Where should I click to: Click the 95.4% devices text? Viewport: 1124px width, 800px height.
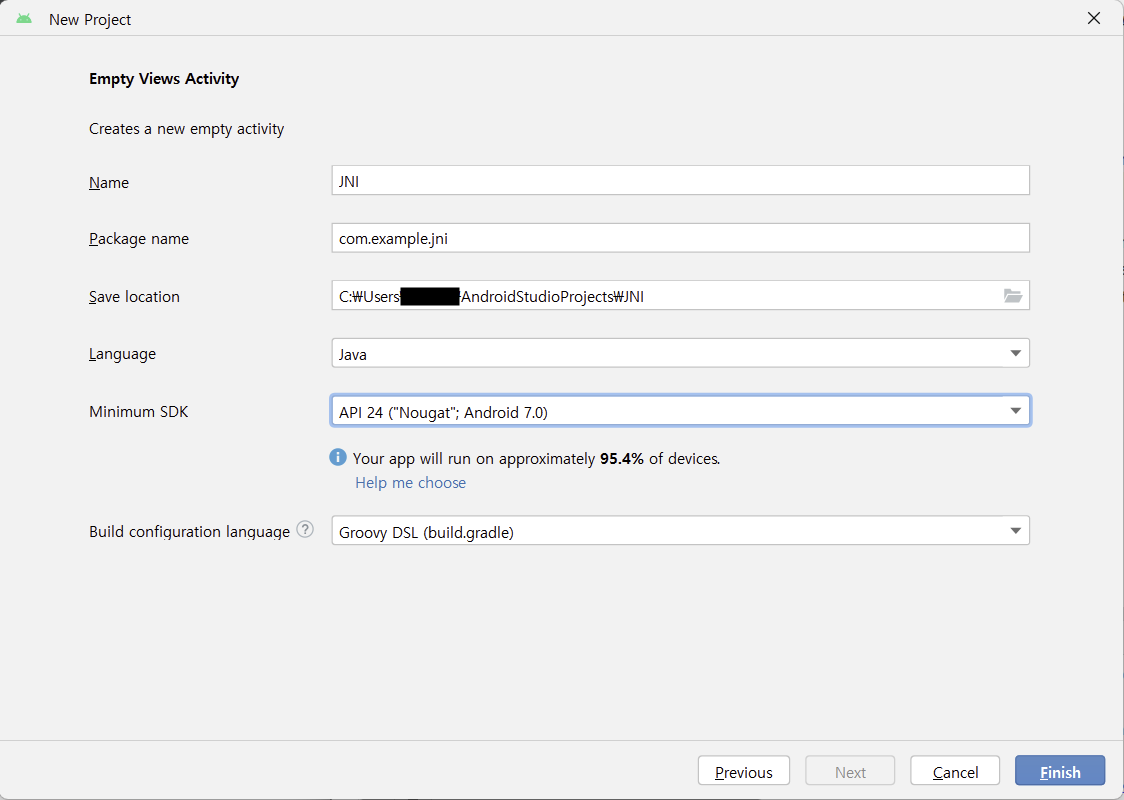pos(536,459)
